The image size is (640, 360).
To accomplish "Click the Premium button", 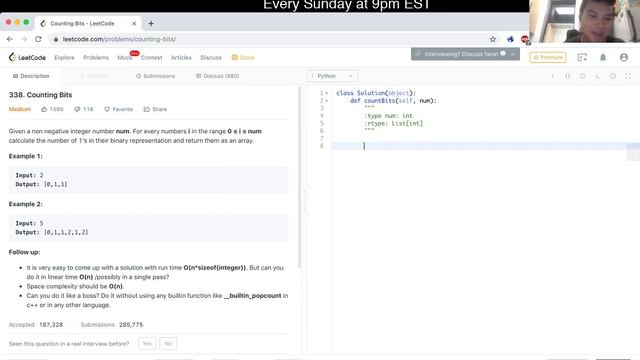I will [x=548, y=58].
